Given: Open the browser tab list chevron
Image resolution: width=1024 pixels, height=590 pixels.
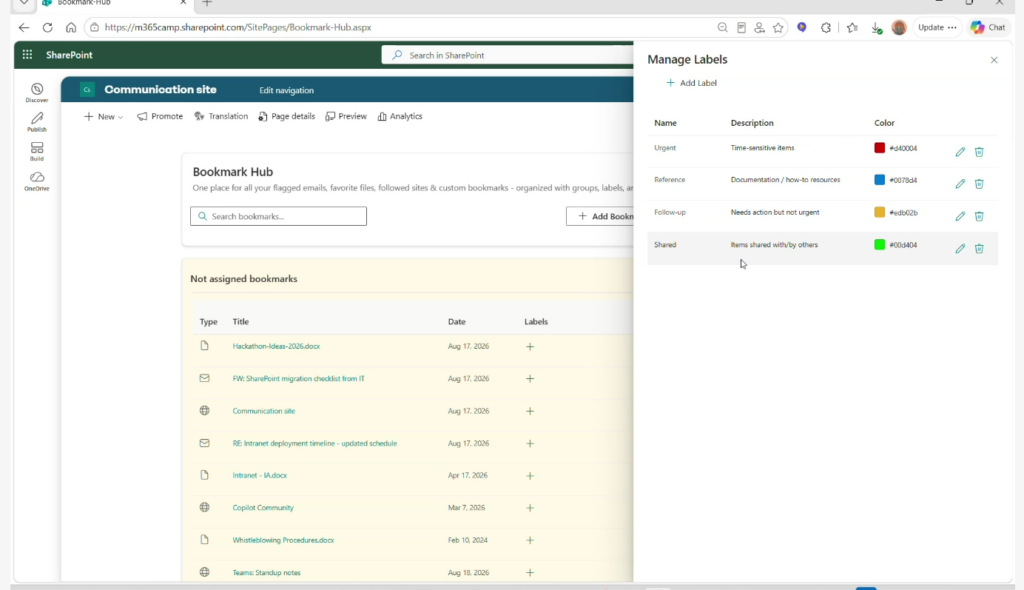Looking at the screenshot, I should 24,3.
